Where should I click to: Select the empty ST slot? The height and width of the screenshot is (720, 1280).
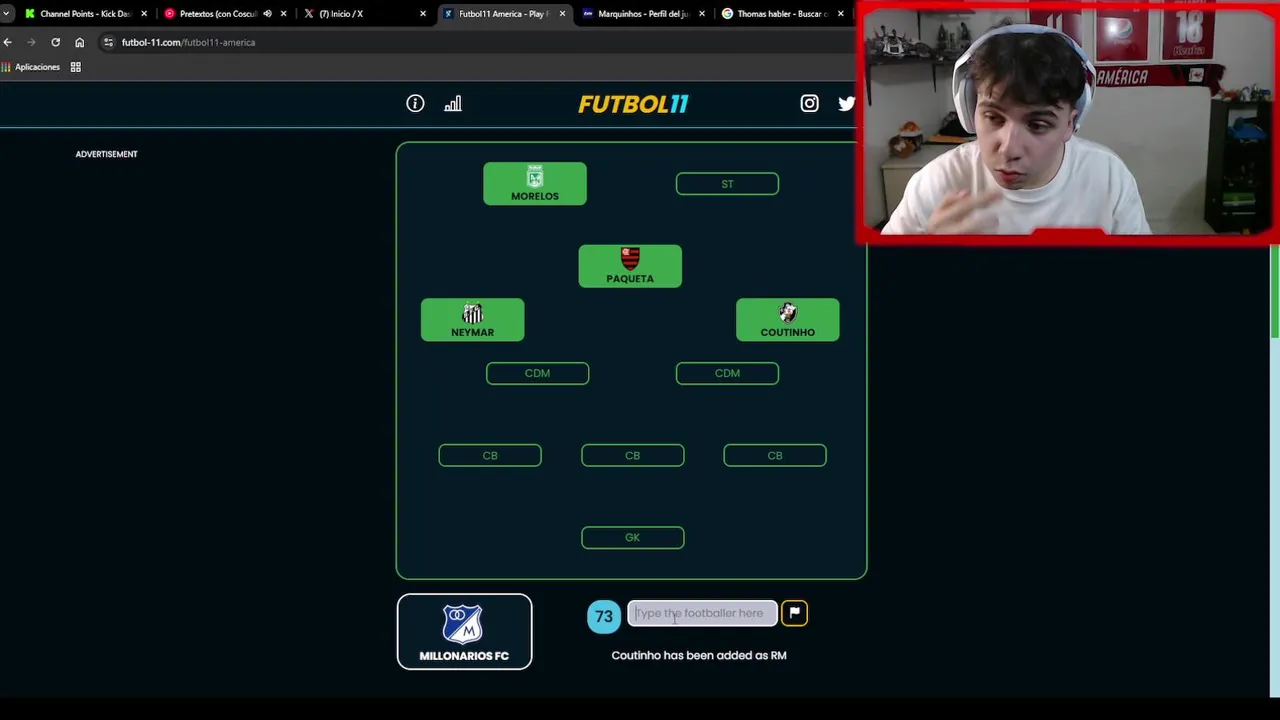[x=727, y=184]
